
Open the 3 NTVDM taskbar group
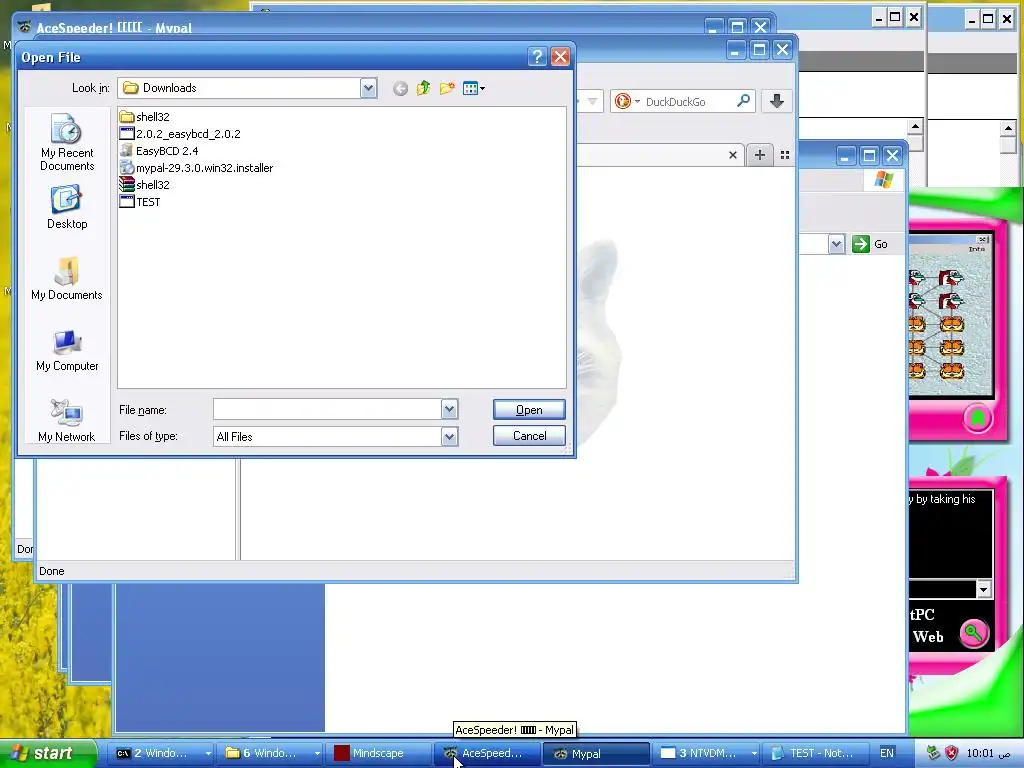coord(707,753)
